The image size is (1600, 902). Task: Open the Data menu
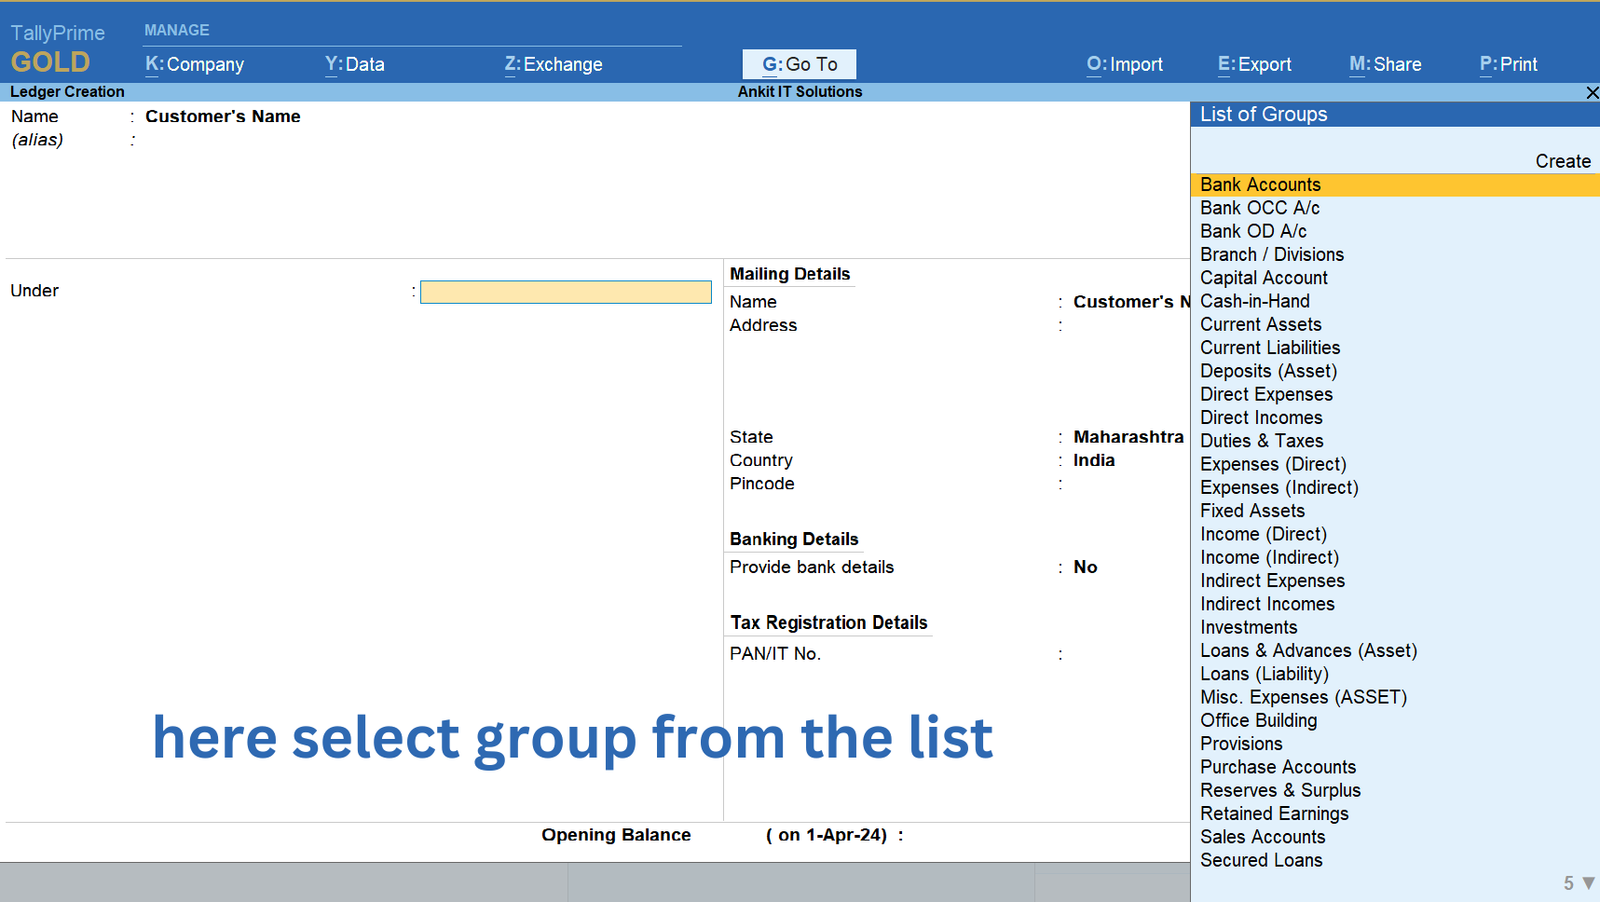[355, 64]
